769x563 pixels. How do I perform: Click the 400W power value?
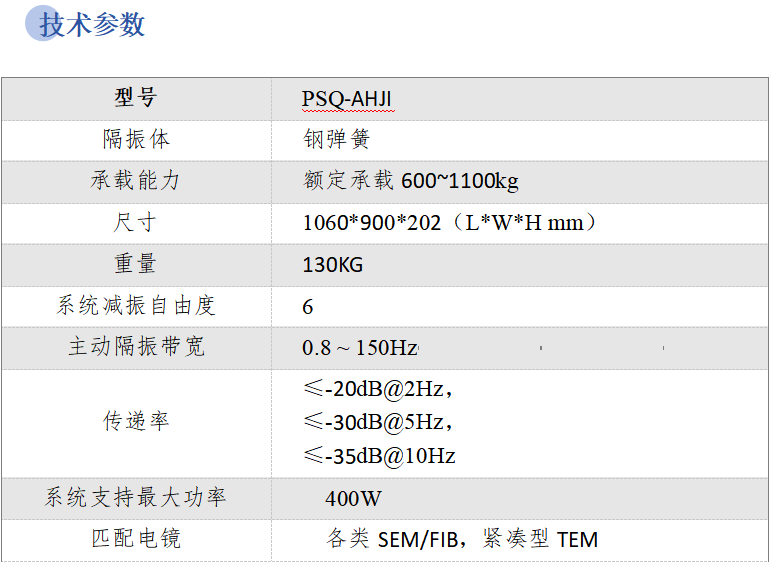click(x=352, y=498)
